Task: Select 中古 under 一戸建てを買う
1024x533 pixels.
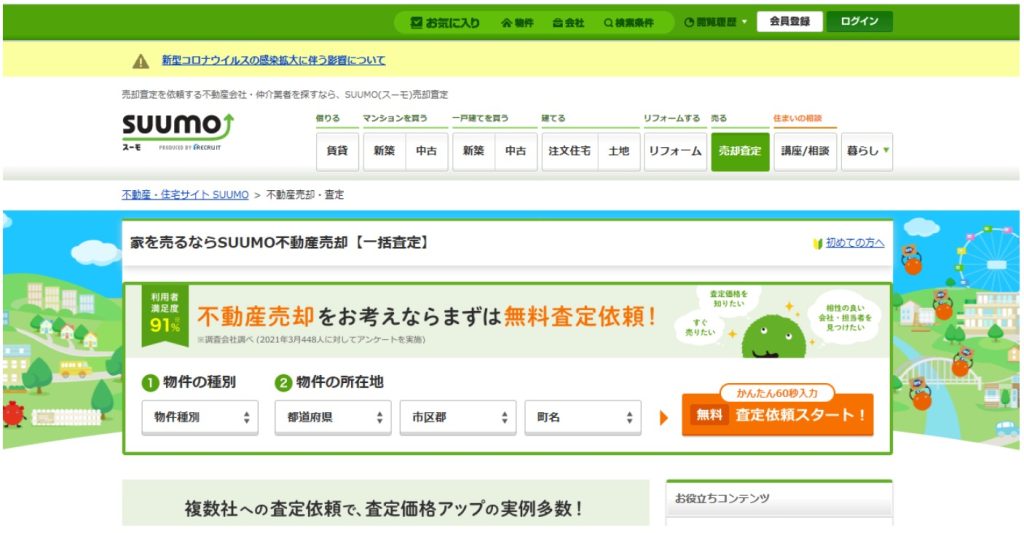Action: (516, 152)
